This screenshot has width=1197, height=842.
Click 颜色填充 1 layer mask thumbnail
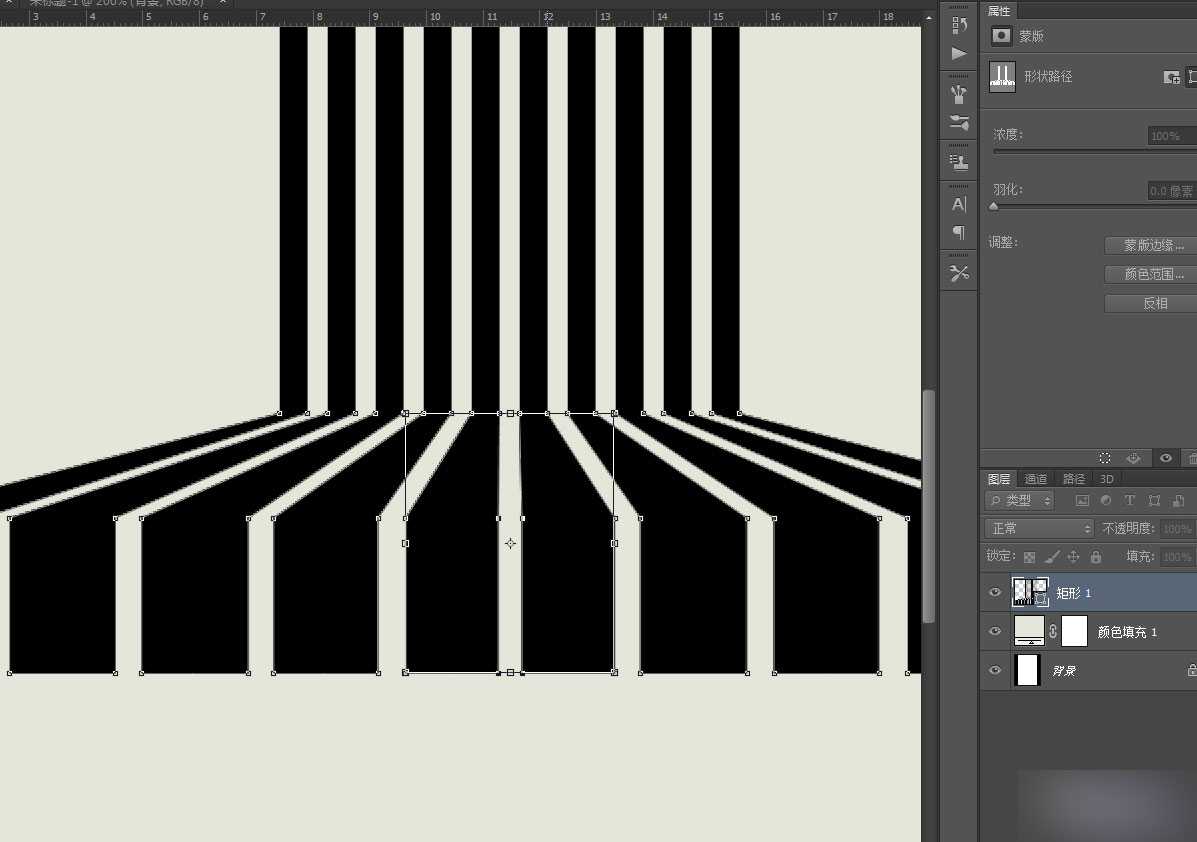(x=1074, y=631)
